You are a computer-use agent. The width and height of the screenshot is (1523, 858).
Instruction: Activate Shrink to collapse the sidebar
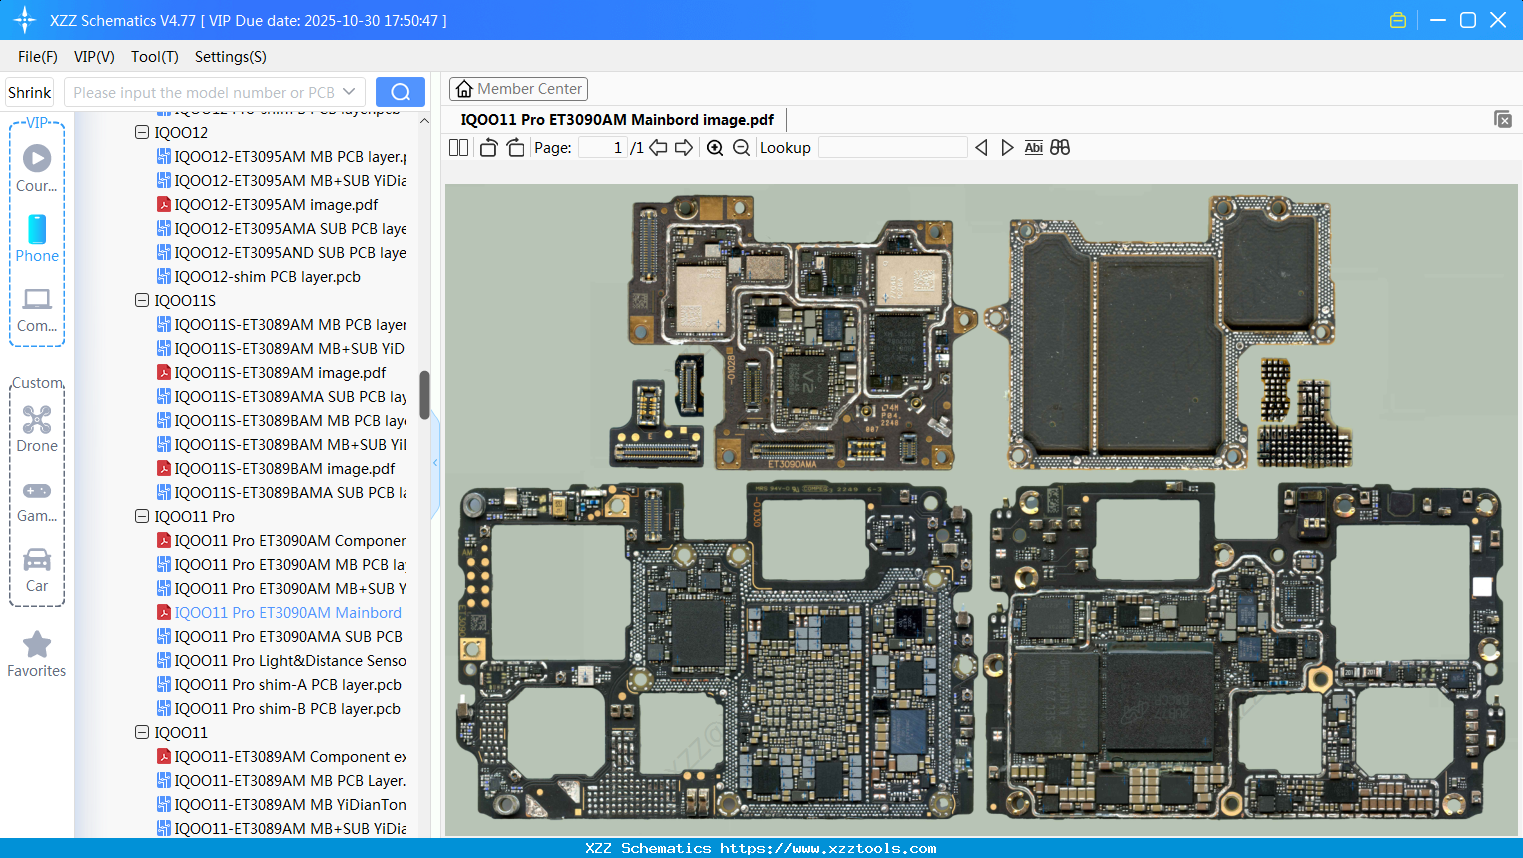[28, 91]
